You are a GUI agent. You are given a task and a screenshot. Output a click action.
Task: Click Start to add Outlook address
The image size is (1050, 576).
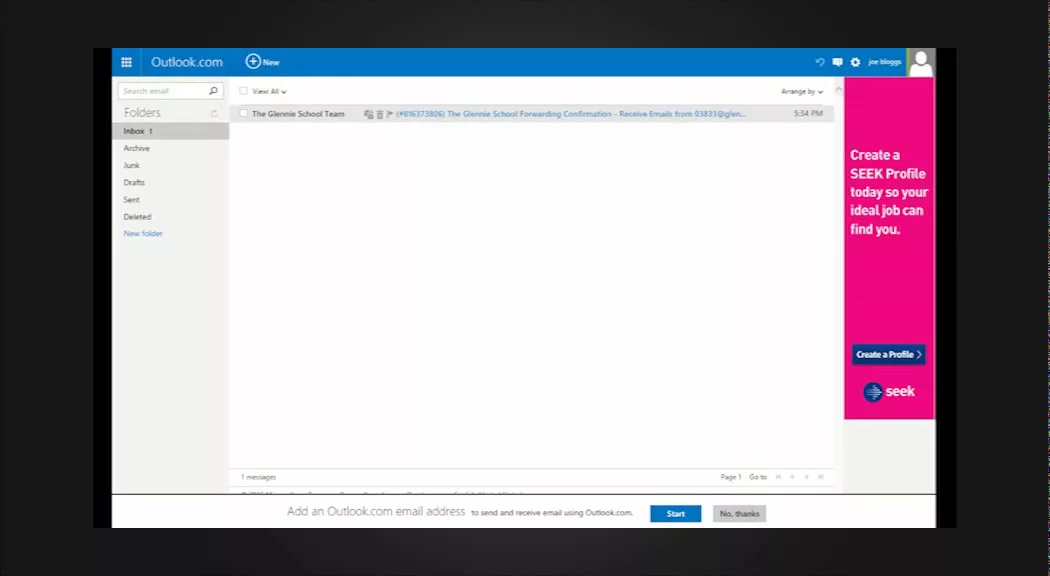(x=676, y=514)
